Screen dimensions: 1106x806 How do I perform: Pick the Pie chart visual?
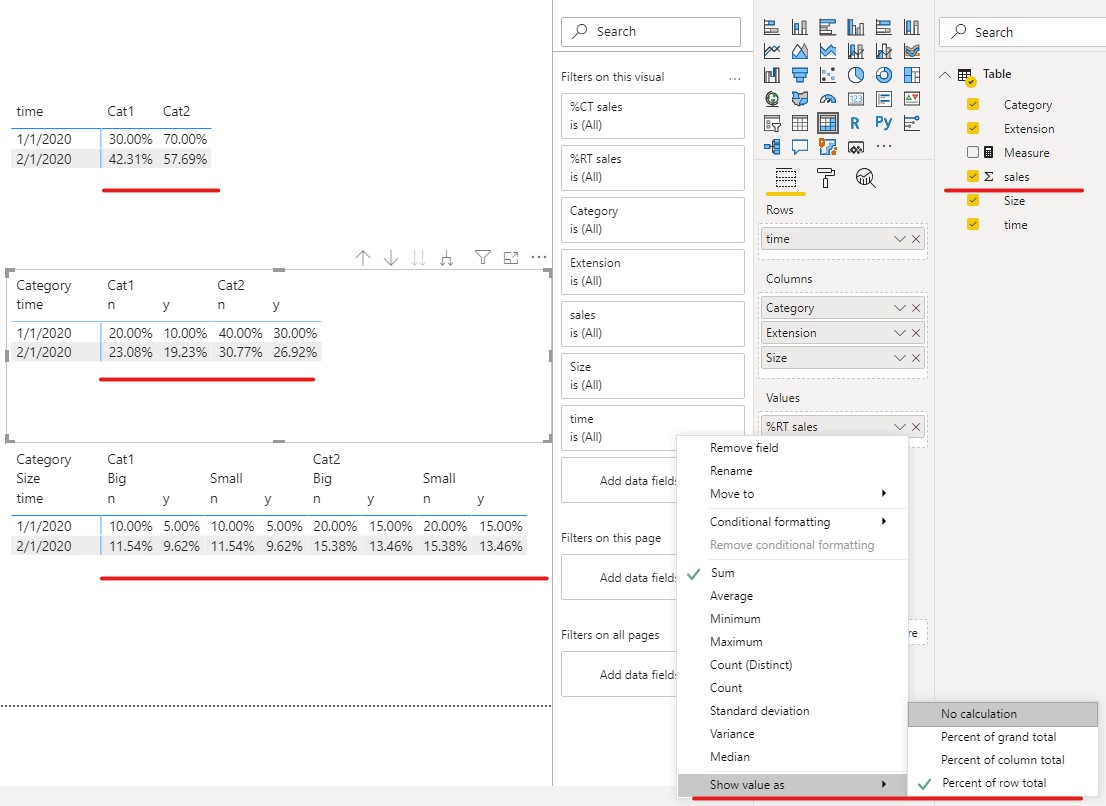(856, 75)
